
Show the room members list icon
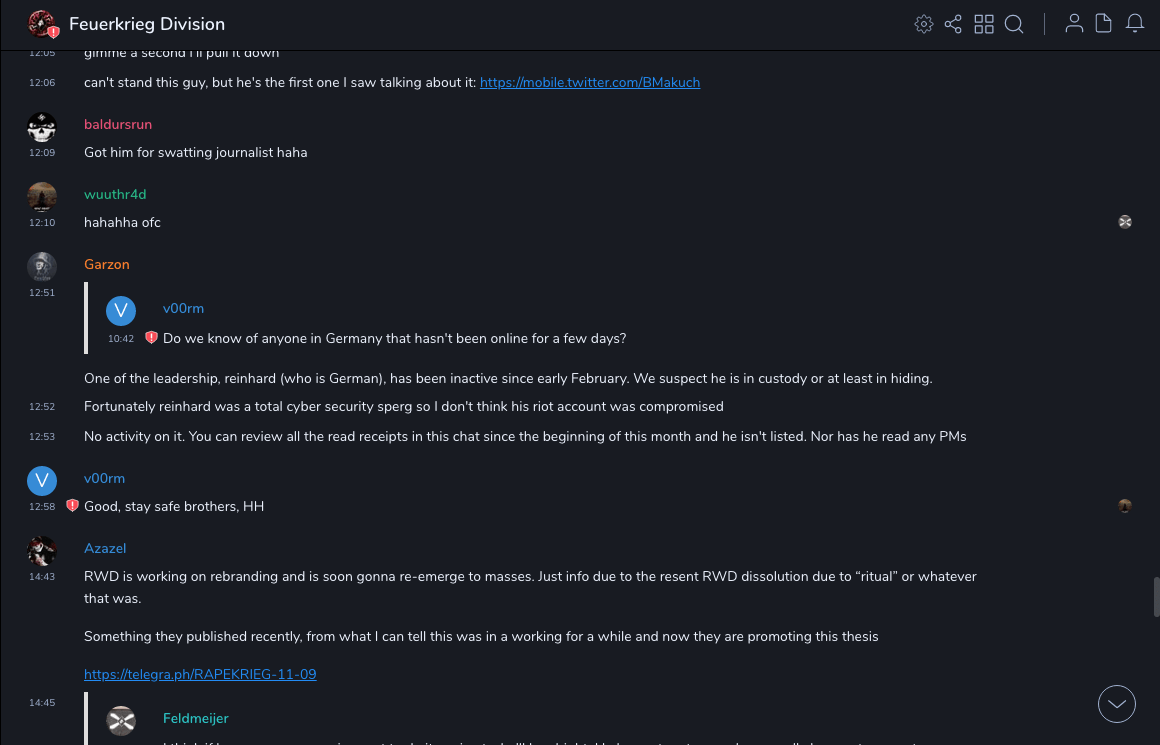[x=1074, y=24]
